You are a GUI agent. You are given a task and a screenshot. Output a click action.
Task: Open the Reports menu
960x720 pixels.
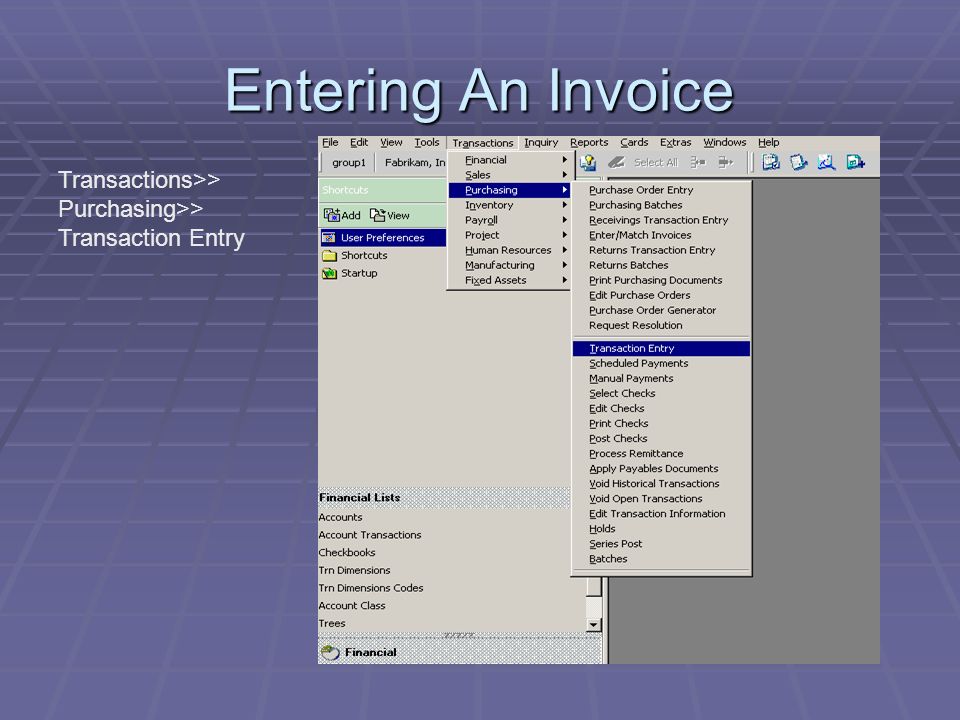point(589,142)
